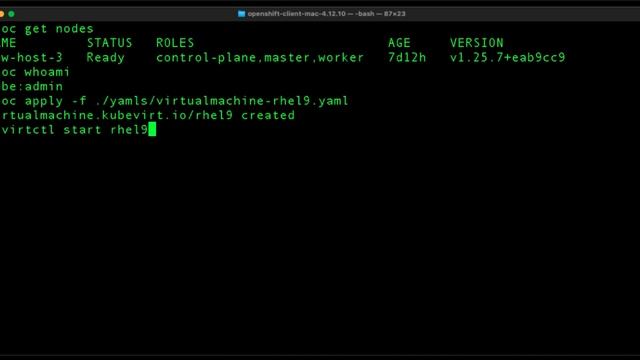Click the green block cursor after rhel9
The width and height of the screenshot is (640, 360).
pos(152,129)
